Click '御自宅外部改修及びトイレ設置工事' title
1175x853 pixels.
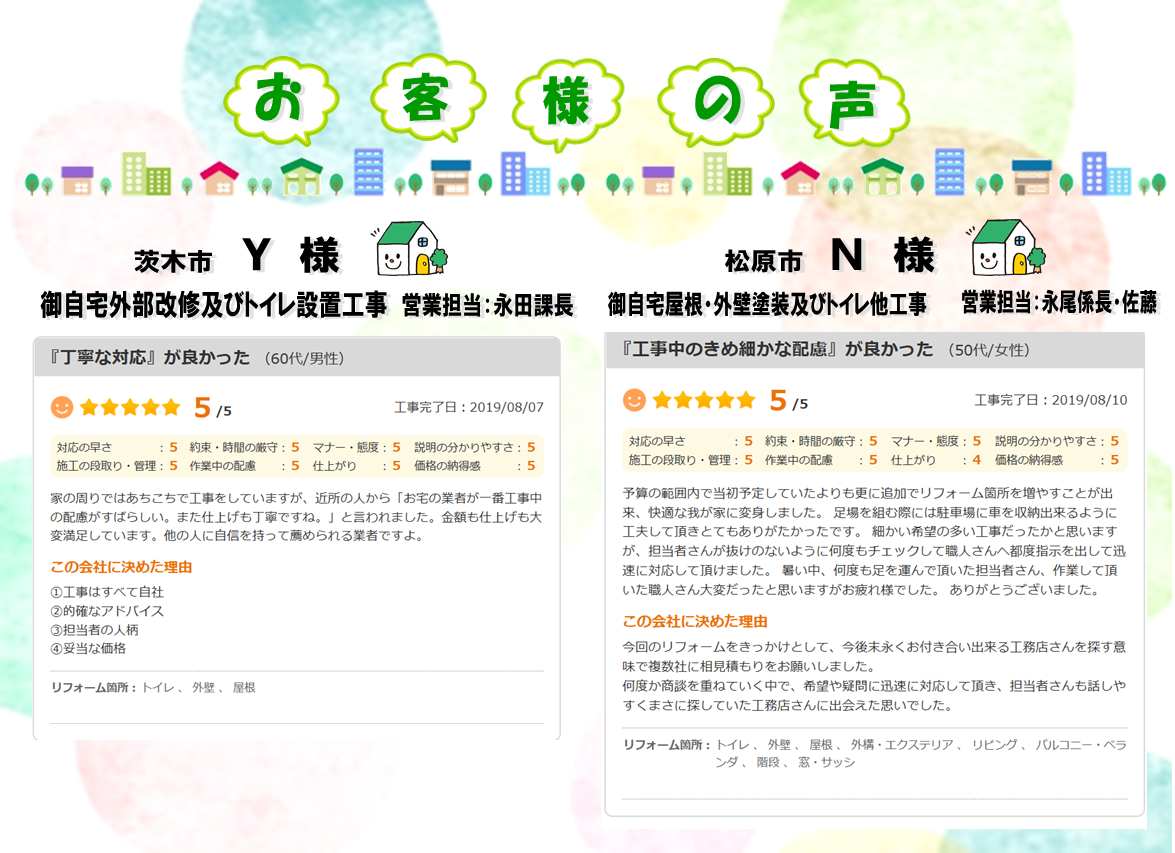214,305
